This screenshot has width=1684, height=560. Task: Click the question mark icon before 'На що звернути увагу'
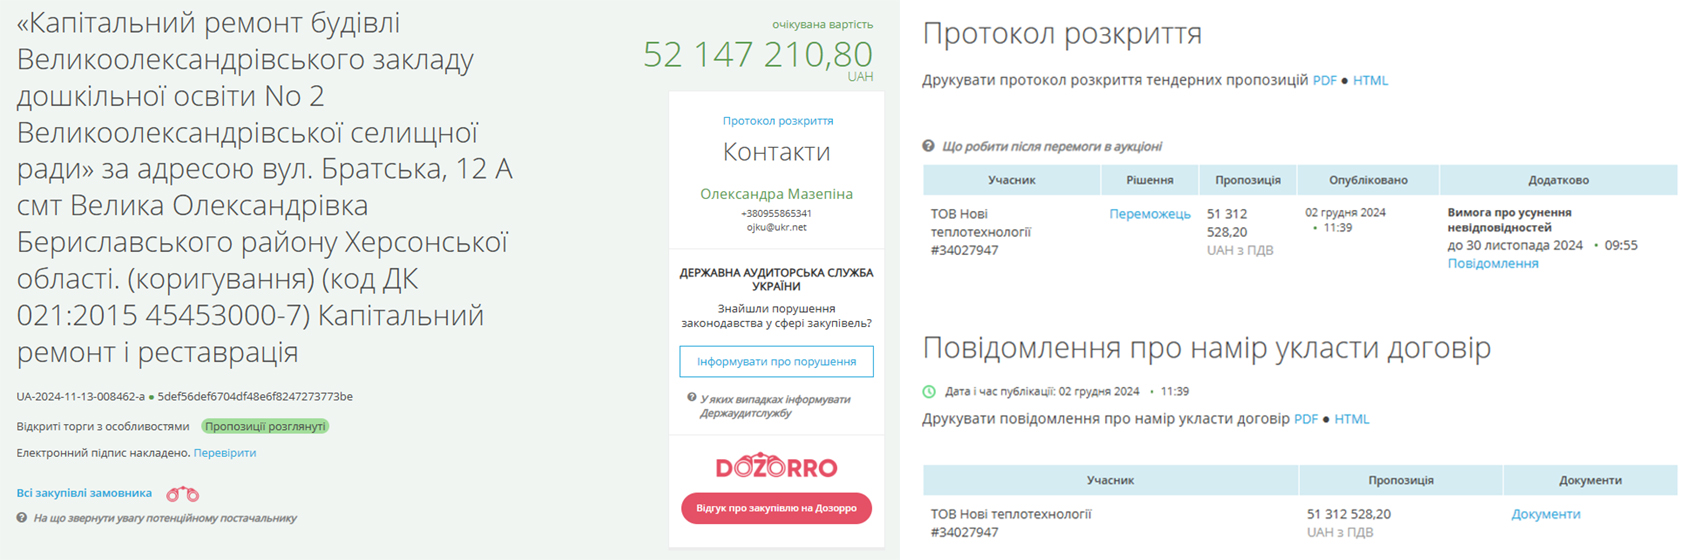(x=22, y=518)
